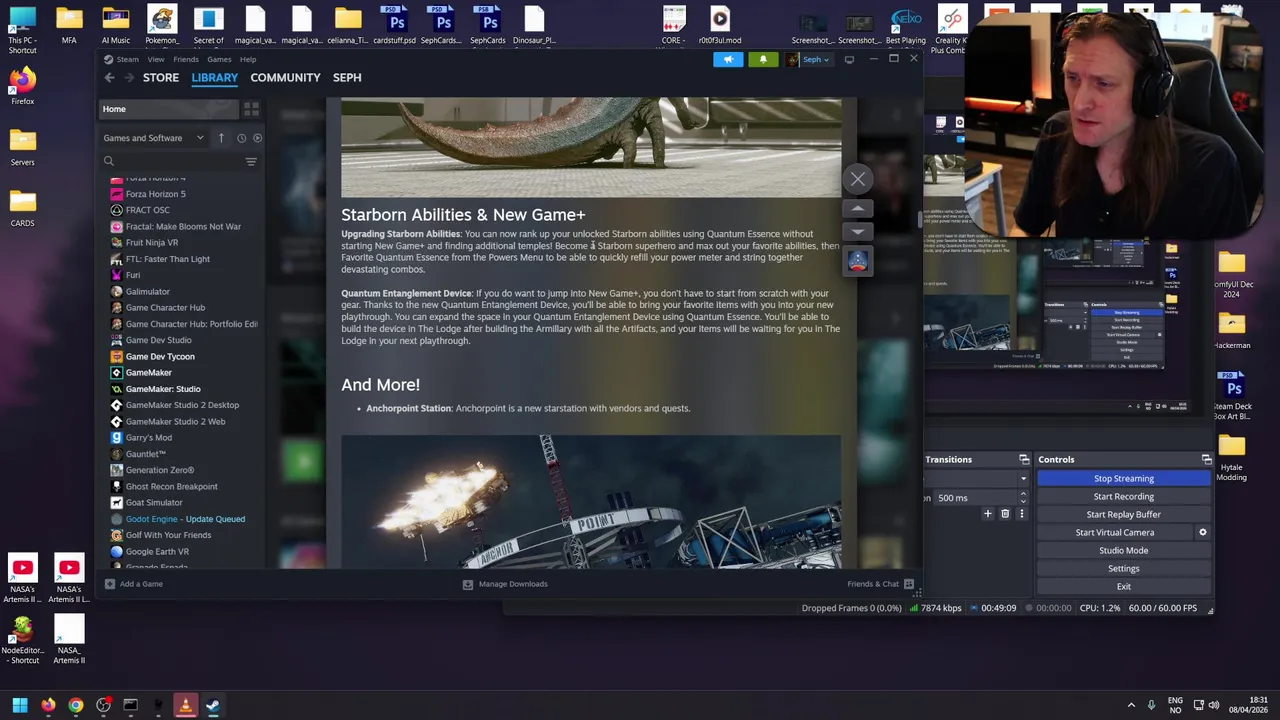Toggle library sort order arrow
This screenshot has height=720, width=1280.
pyautogui.click(x=221, y=138)
